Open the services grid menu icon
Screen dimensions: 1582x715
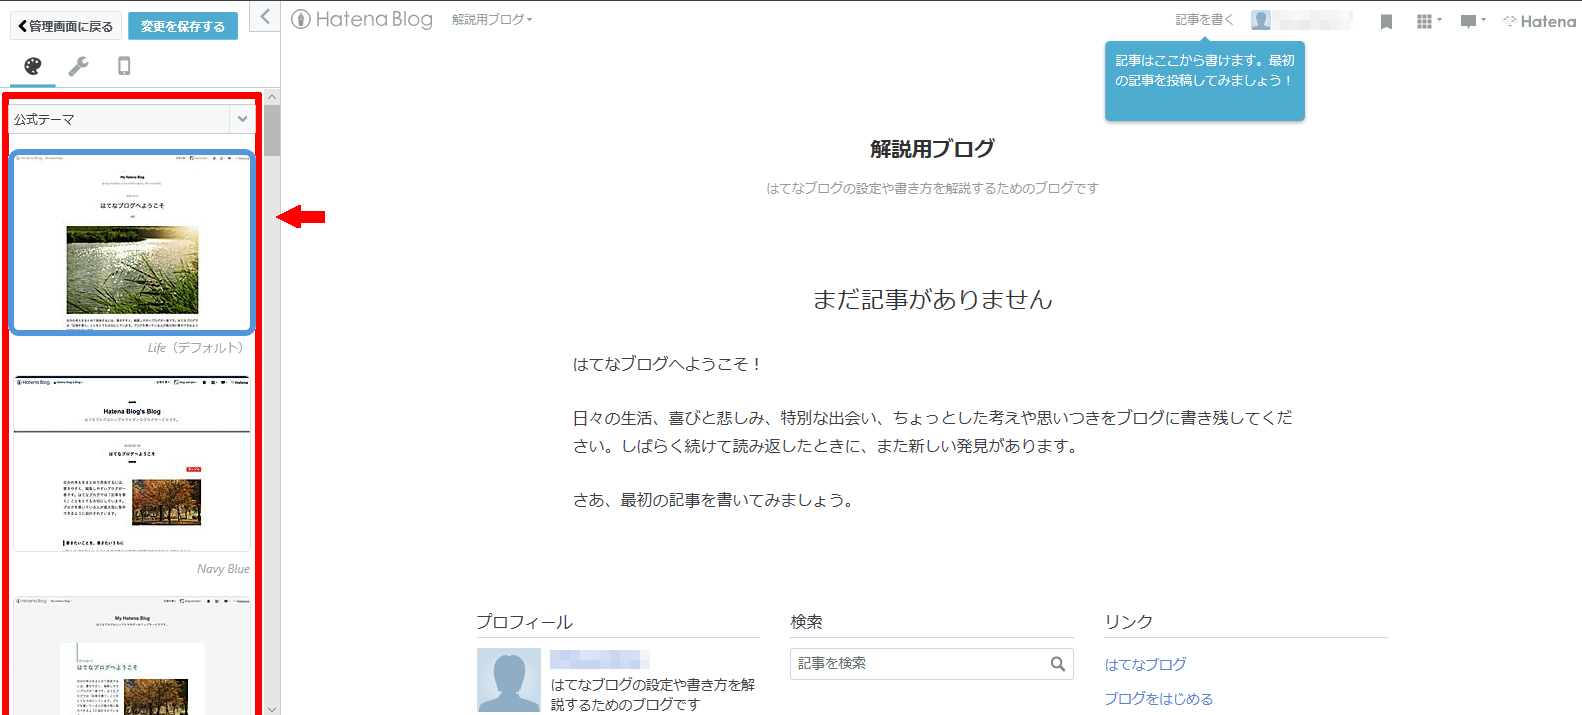1429,21
